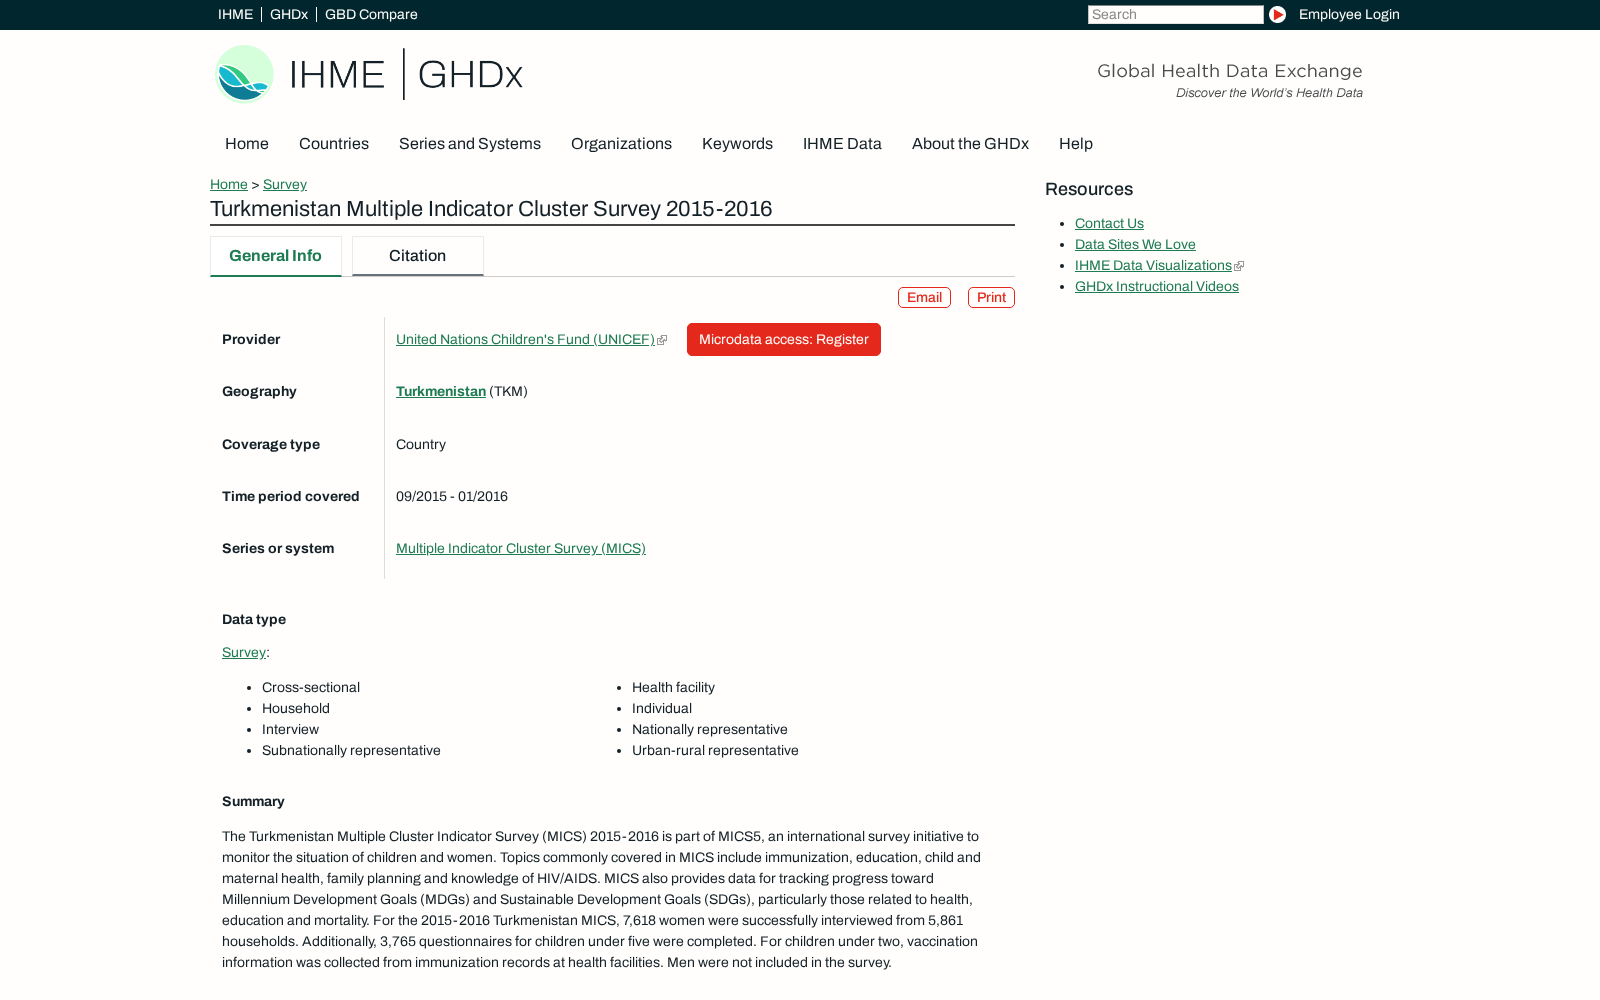Click the page title Turkmenistan Multiple Indicator Cluster Survey
1600x1000 pixels.
click(491, 209)
